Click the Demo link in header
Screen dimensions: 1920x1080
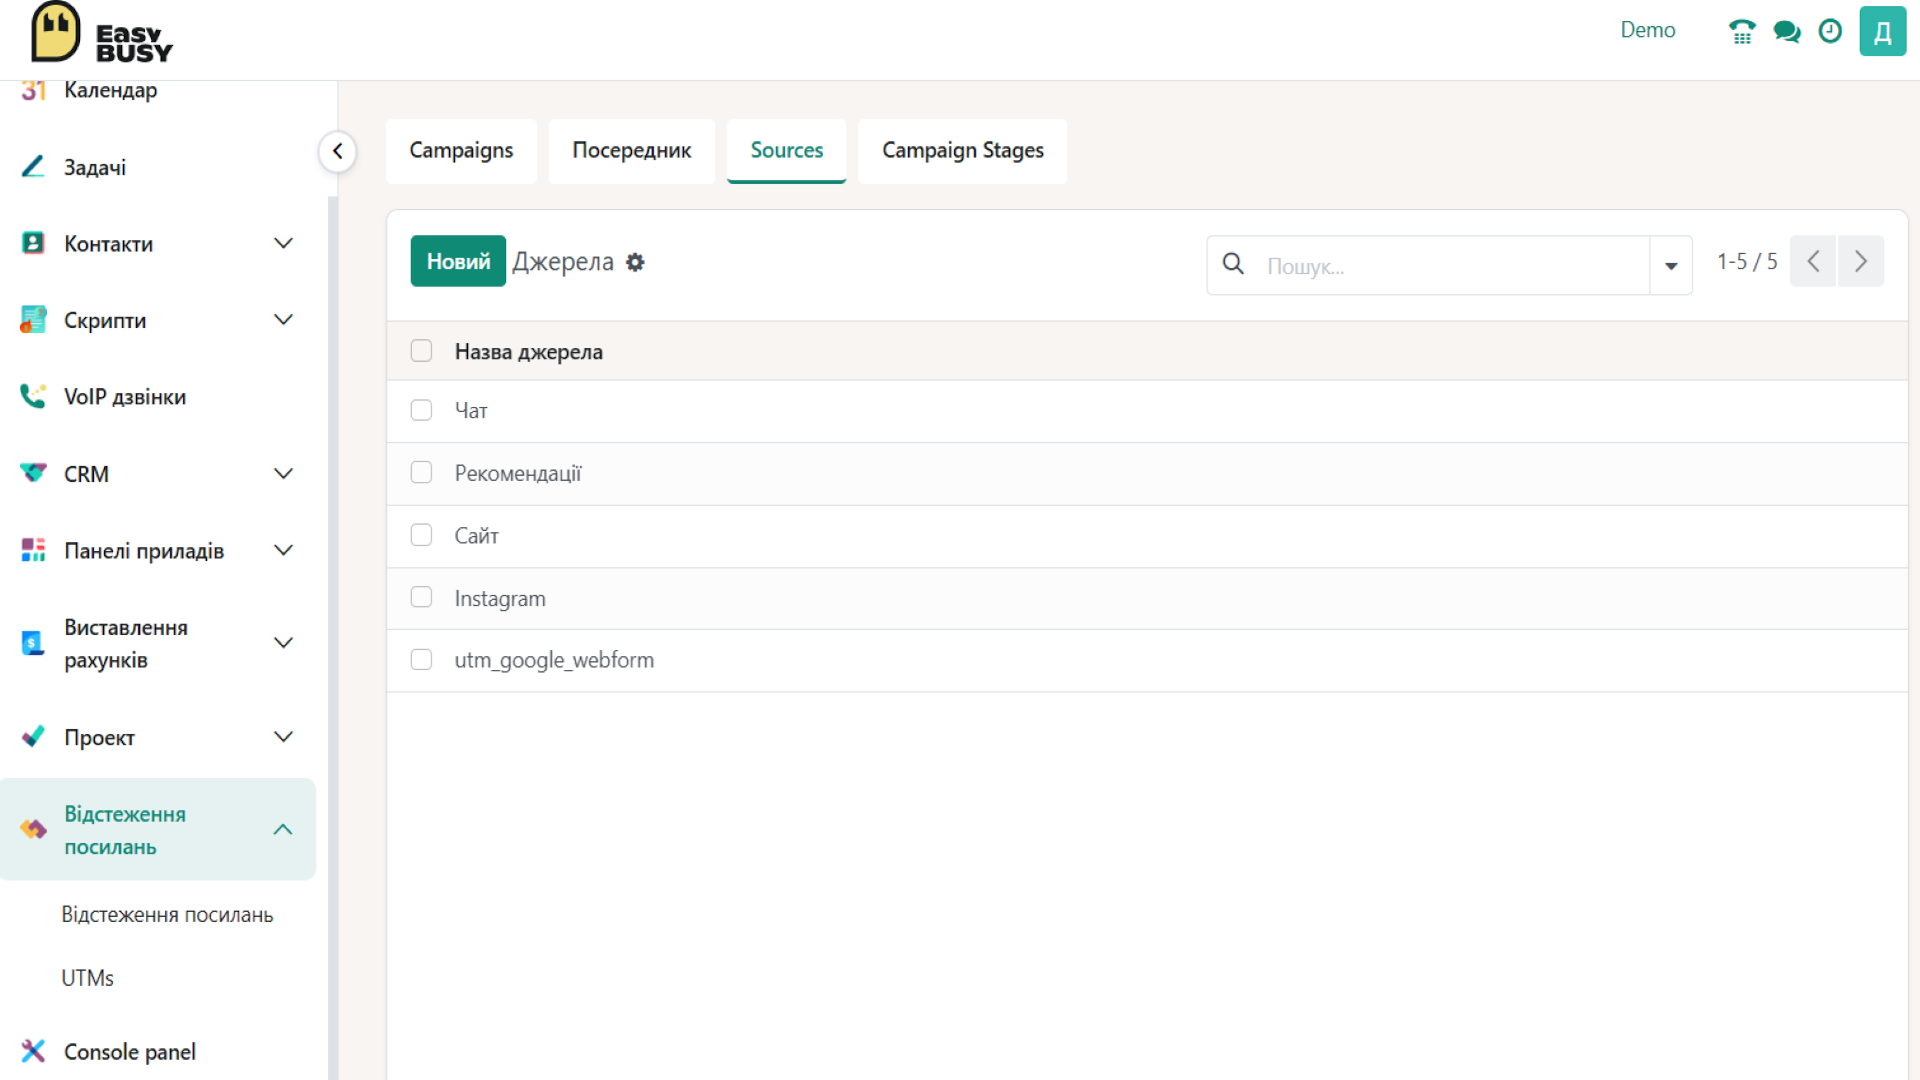1648,30
